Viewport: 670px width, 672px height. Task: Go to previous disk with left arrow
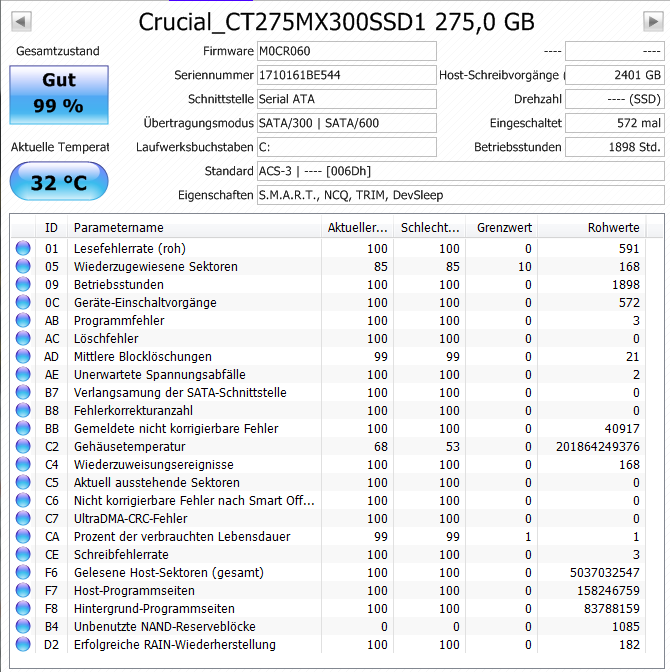coord(21,21)
